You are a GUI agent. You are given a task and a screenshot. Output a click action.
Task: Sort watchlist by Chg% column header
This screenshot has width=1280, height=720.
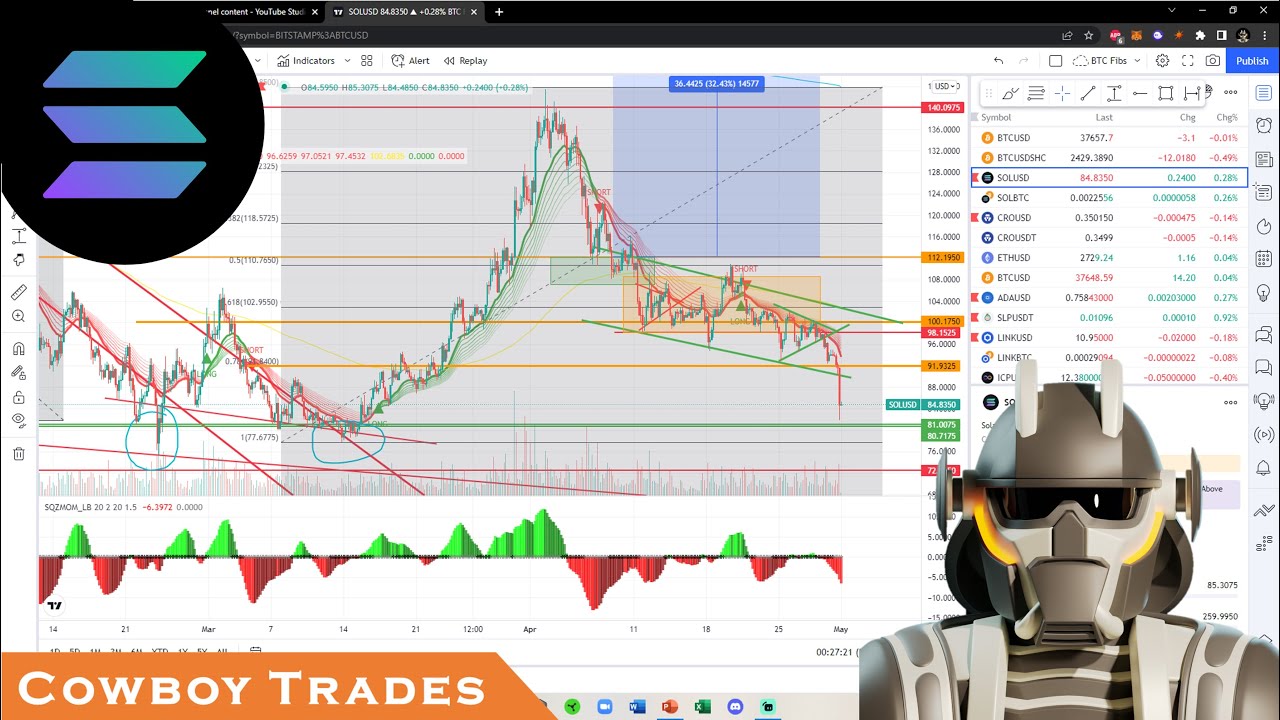coord(1228,117)
